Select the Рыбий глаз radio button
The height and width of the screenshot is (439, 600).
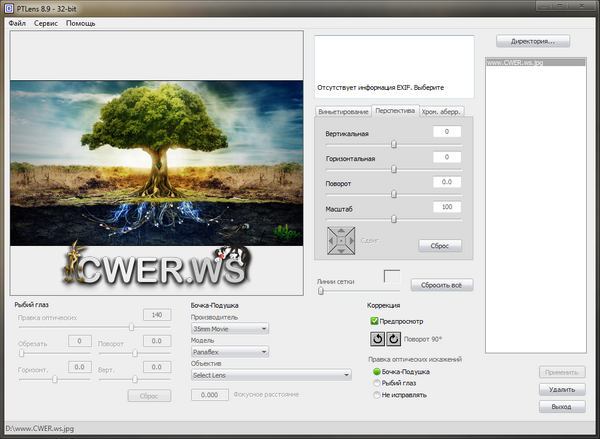click(x=377, y=383)
